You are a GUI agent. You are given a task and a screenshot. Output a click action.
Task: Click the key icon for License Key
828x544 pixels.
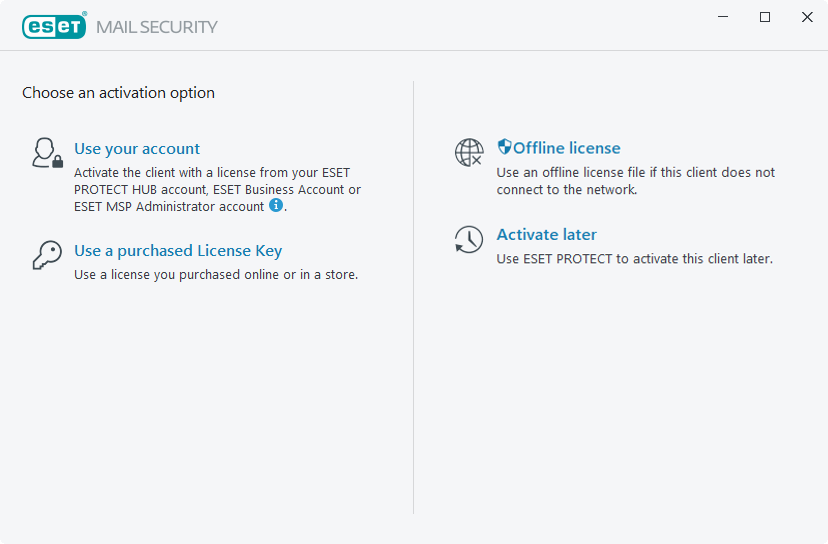(x=47, y=256)
